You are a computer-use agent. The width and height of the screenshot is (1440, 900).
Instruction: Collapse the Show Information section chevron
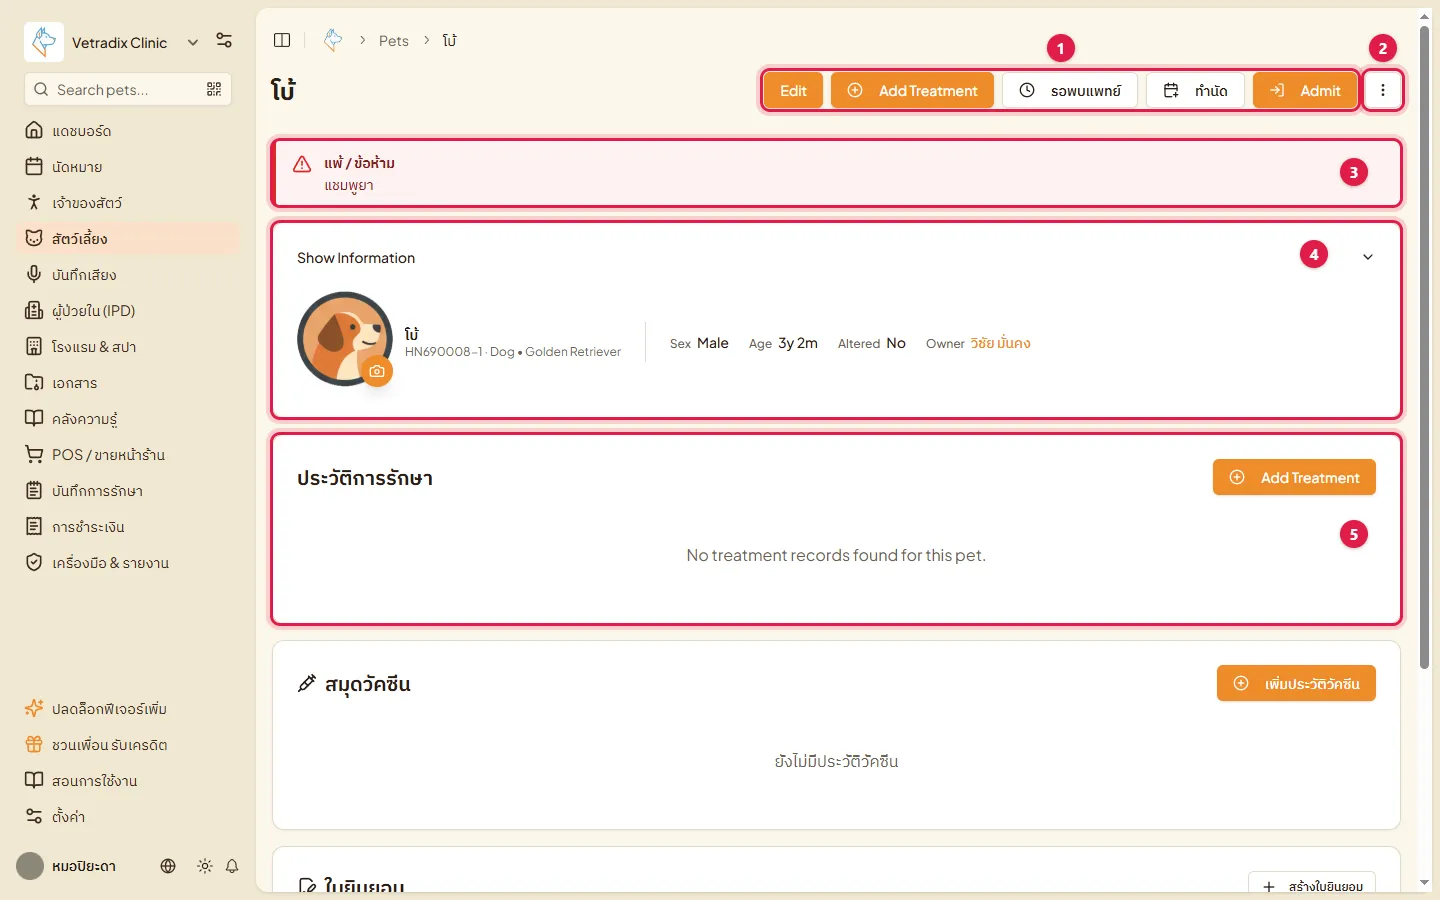point(1368,257)
